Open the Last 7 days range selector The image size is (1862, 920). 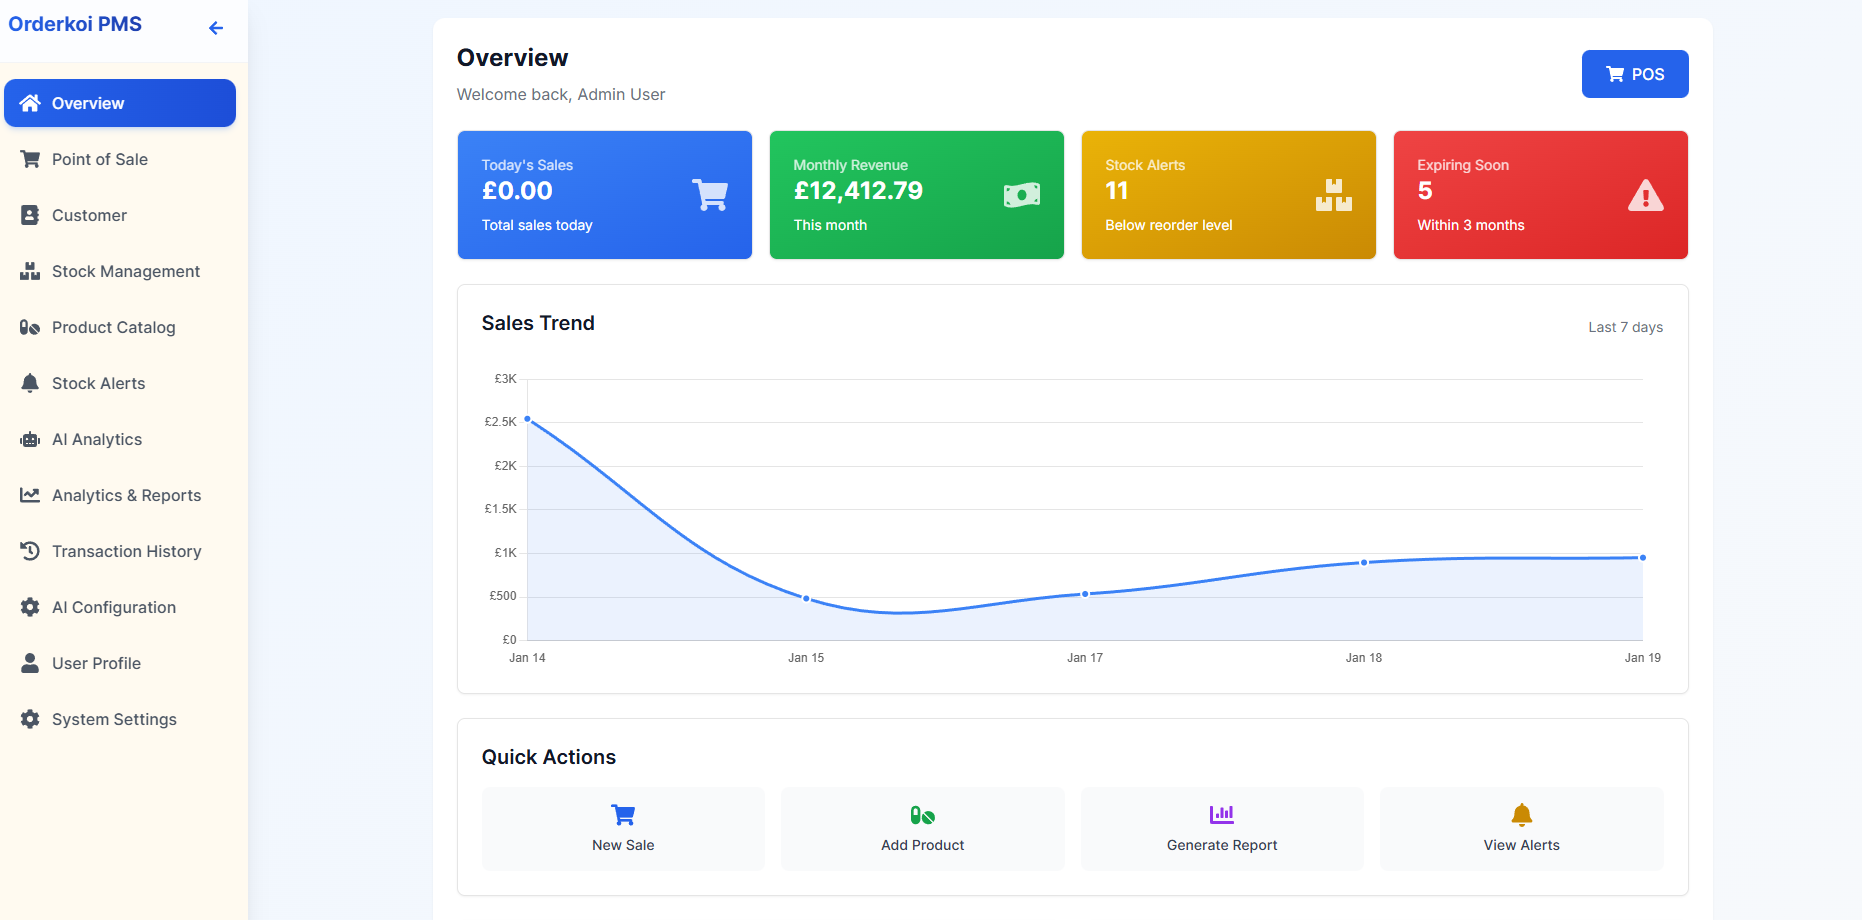tap(1625, 327)
